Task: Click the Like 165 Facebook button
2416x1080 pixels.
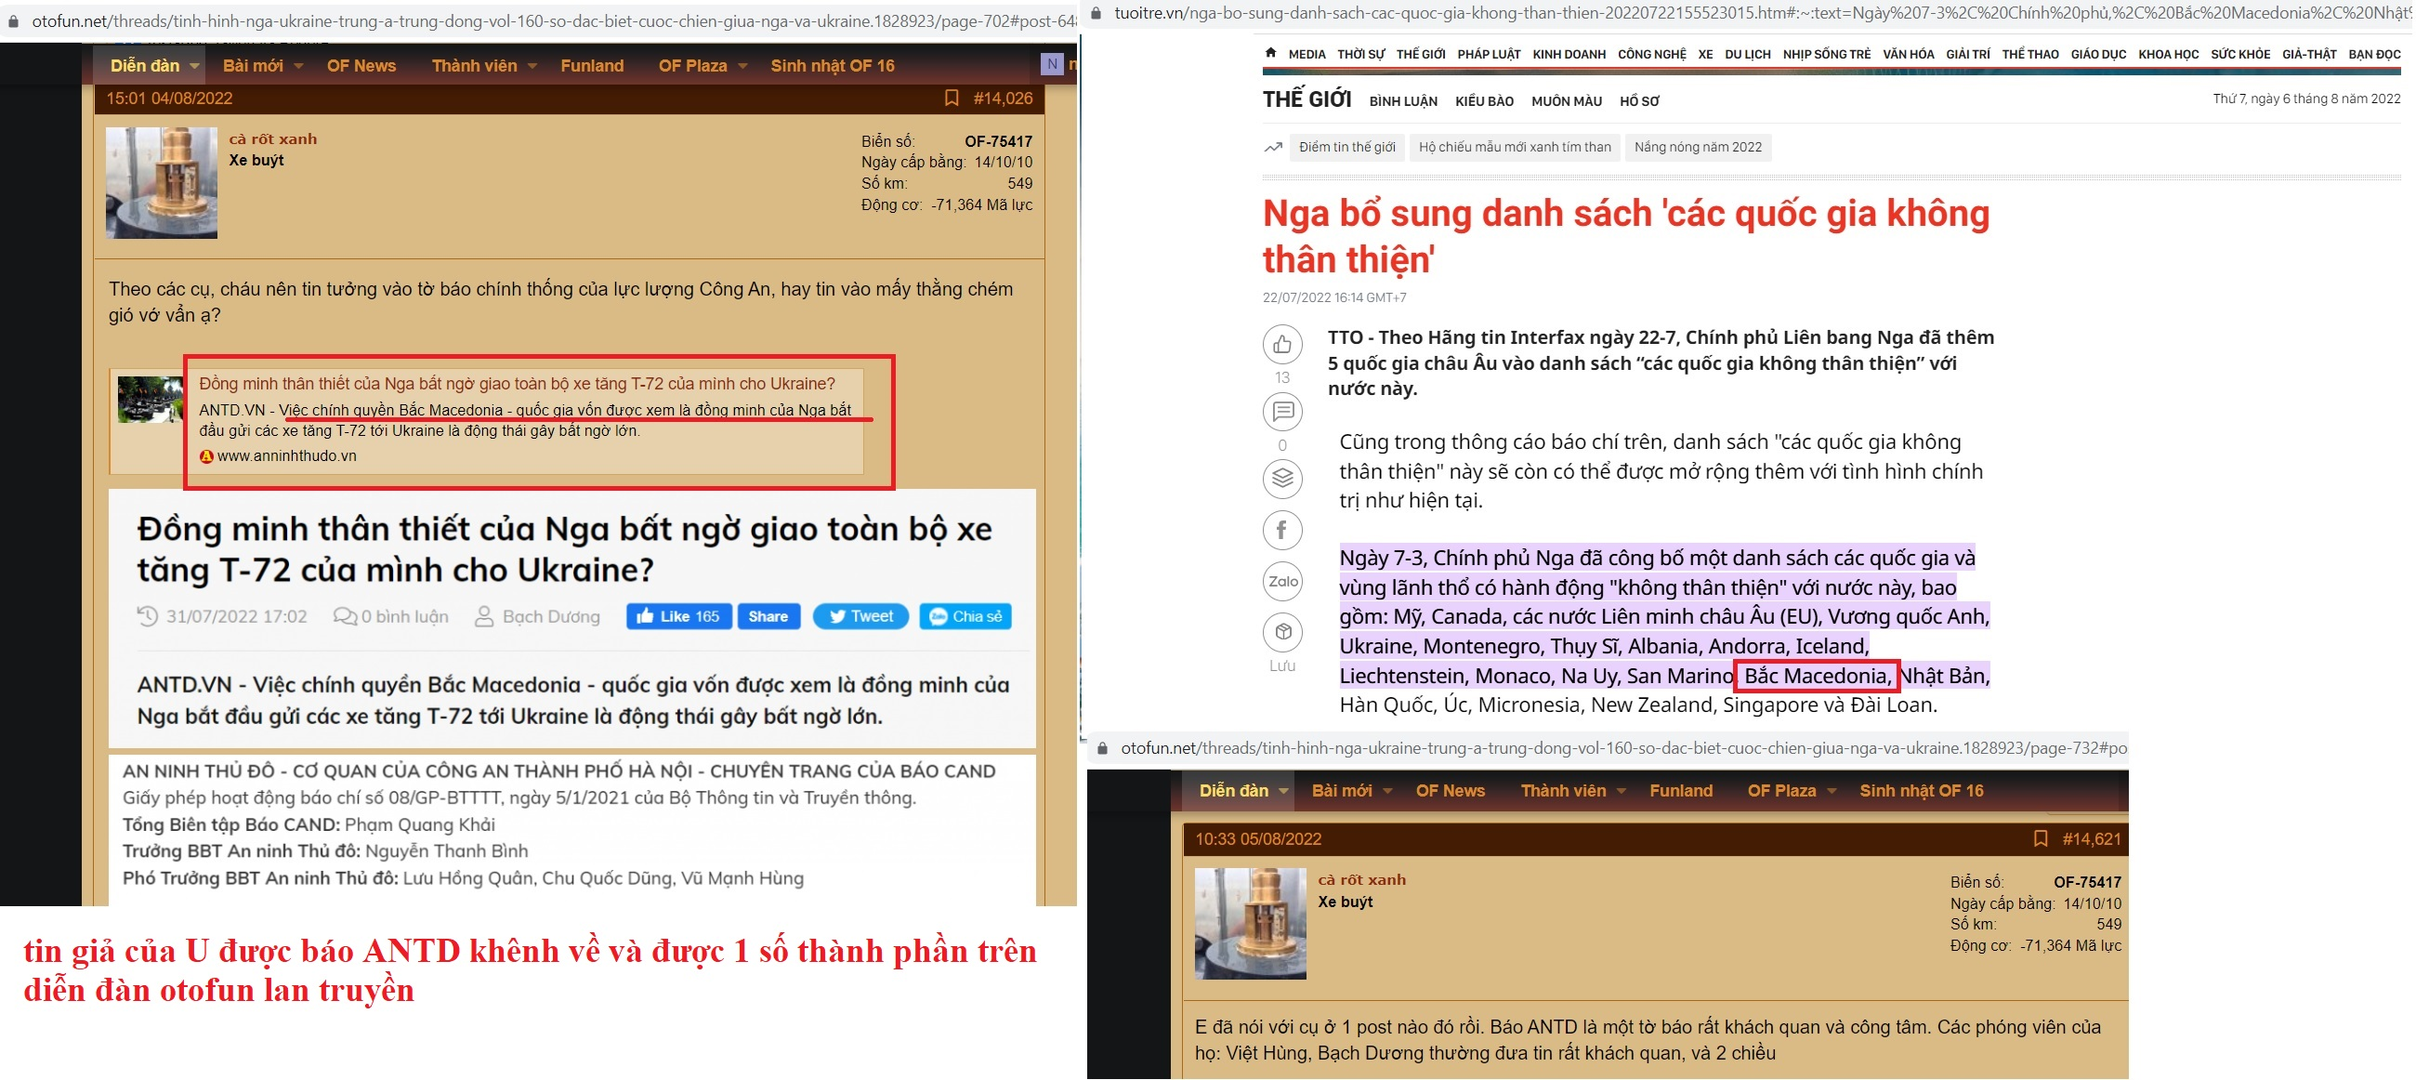Action: tap(679, 616)
